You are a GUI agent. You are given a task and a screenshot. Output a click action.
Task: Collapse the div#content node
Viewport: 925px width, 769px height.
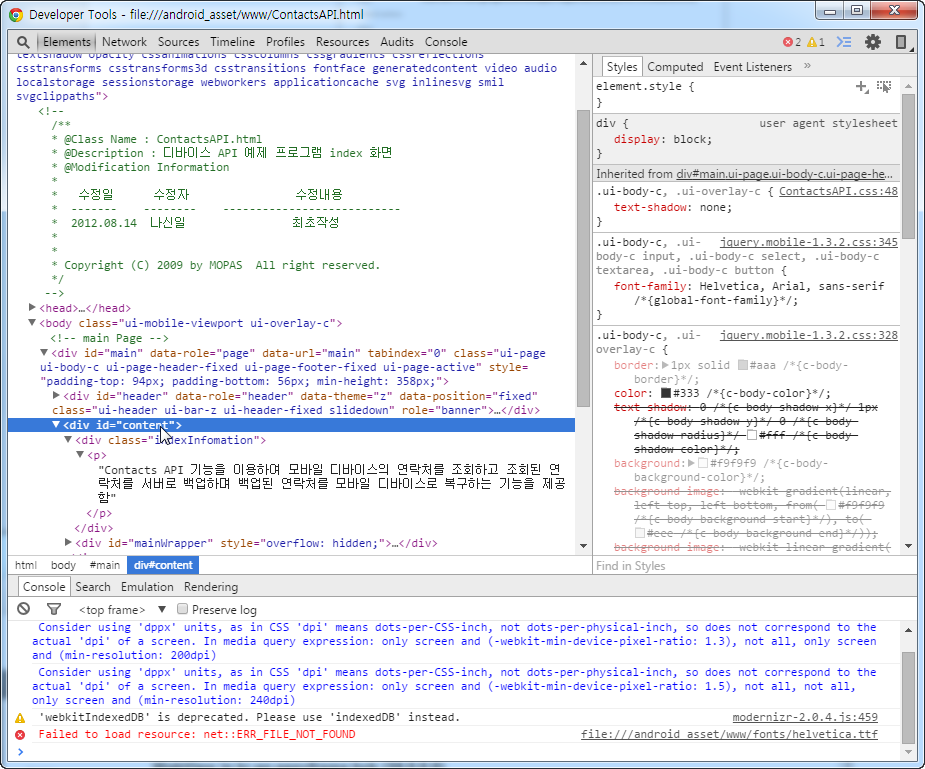click(x=56, y=425)
